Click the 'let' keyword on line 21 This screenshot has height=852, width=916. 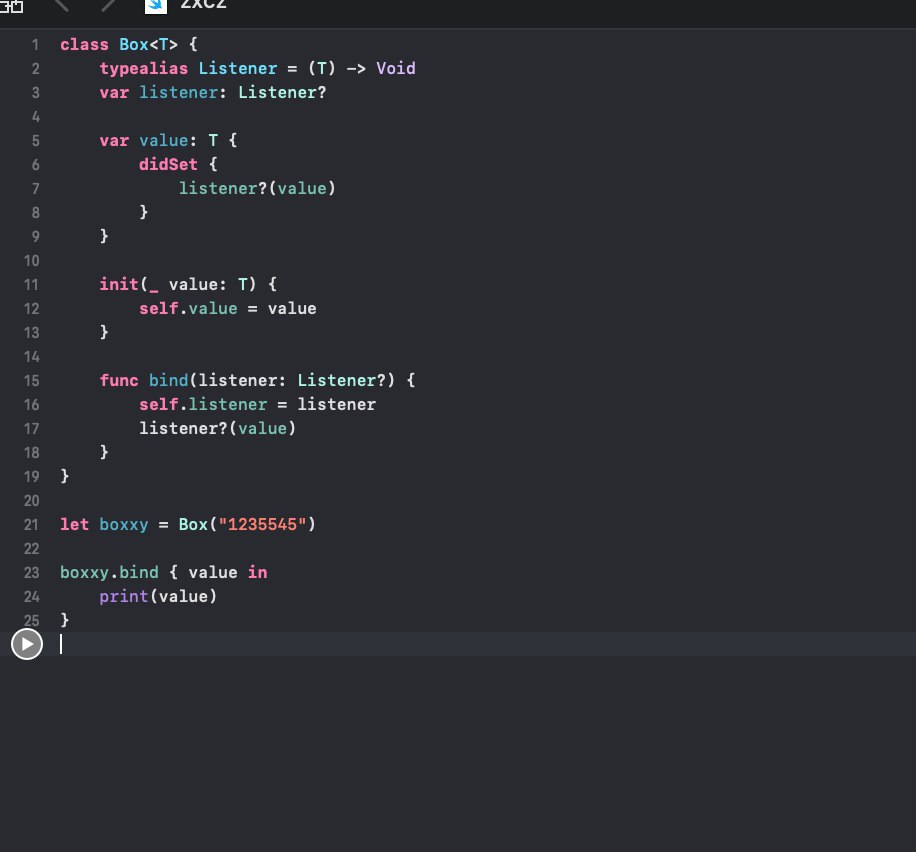tap(75, 524)
